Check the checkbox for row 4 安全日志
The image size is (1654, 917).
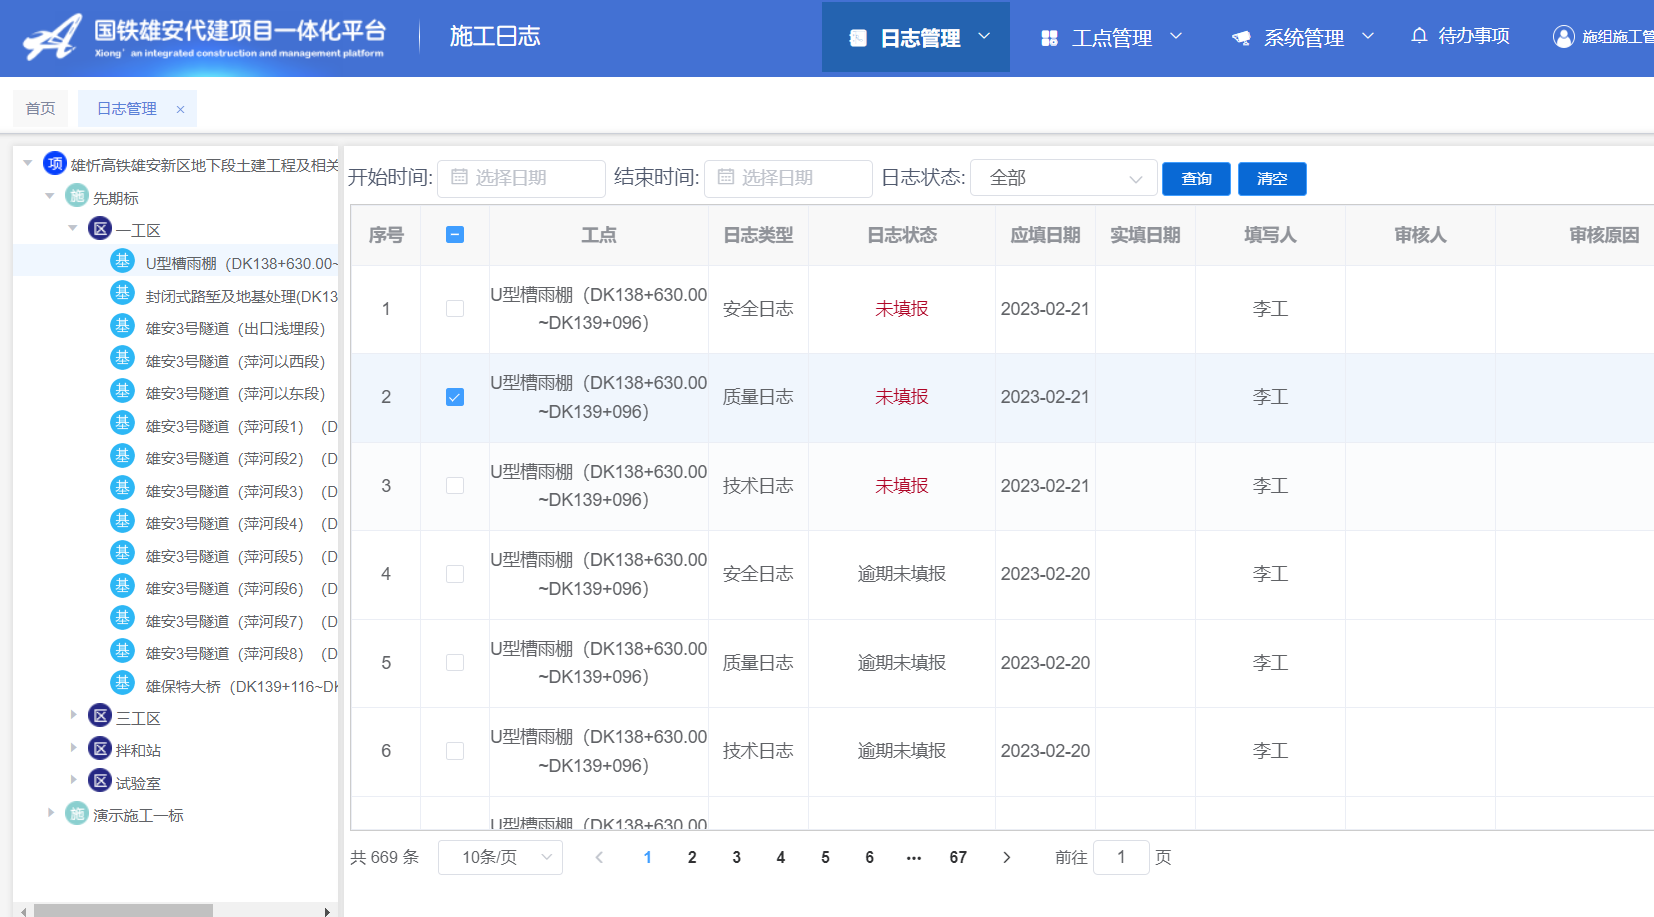tap(455, 574)
